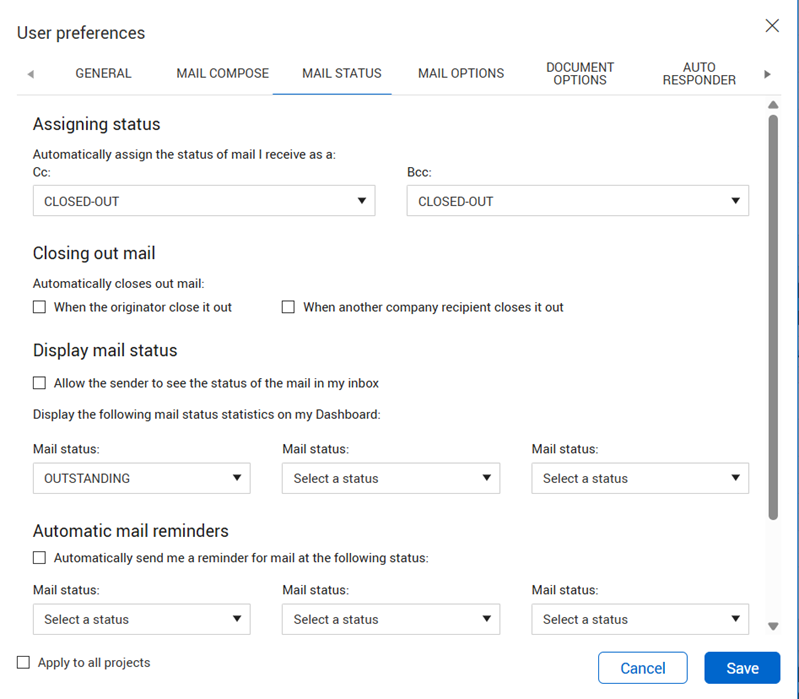Go to the AUTO RESPONDER tab

(x=699, y=73)
